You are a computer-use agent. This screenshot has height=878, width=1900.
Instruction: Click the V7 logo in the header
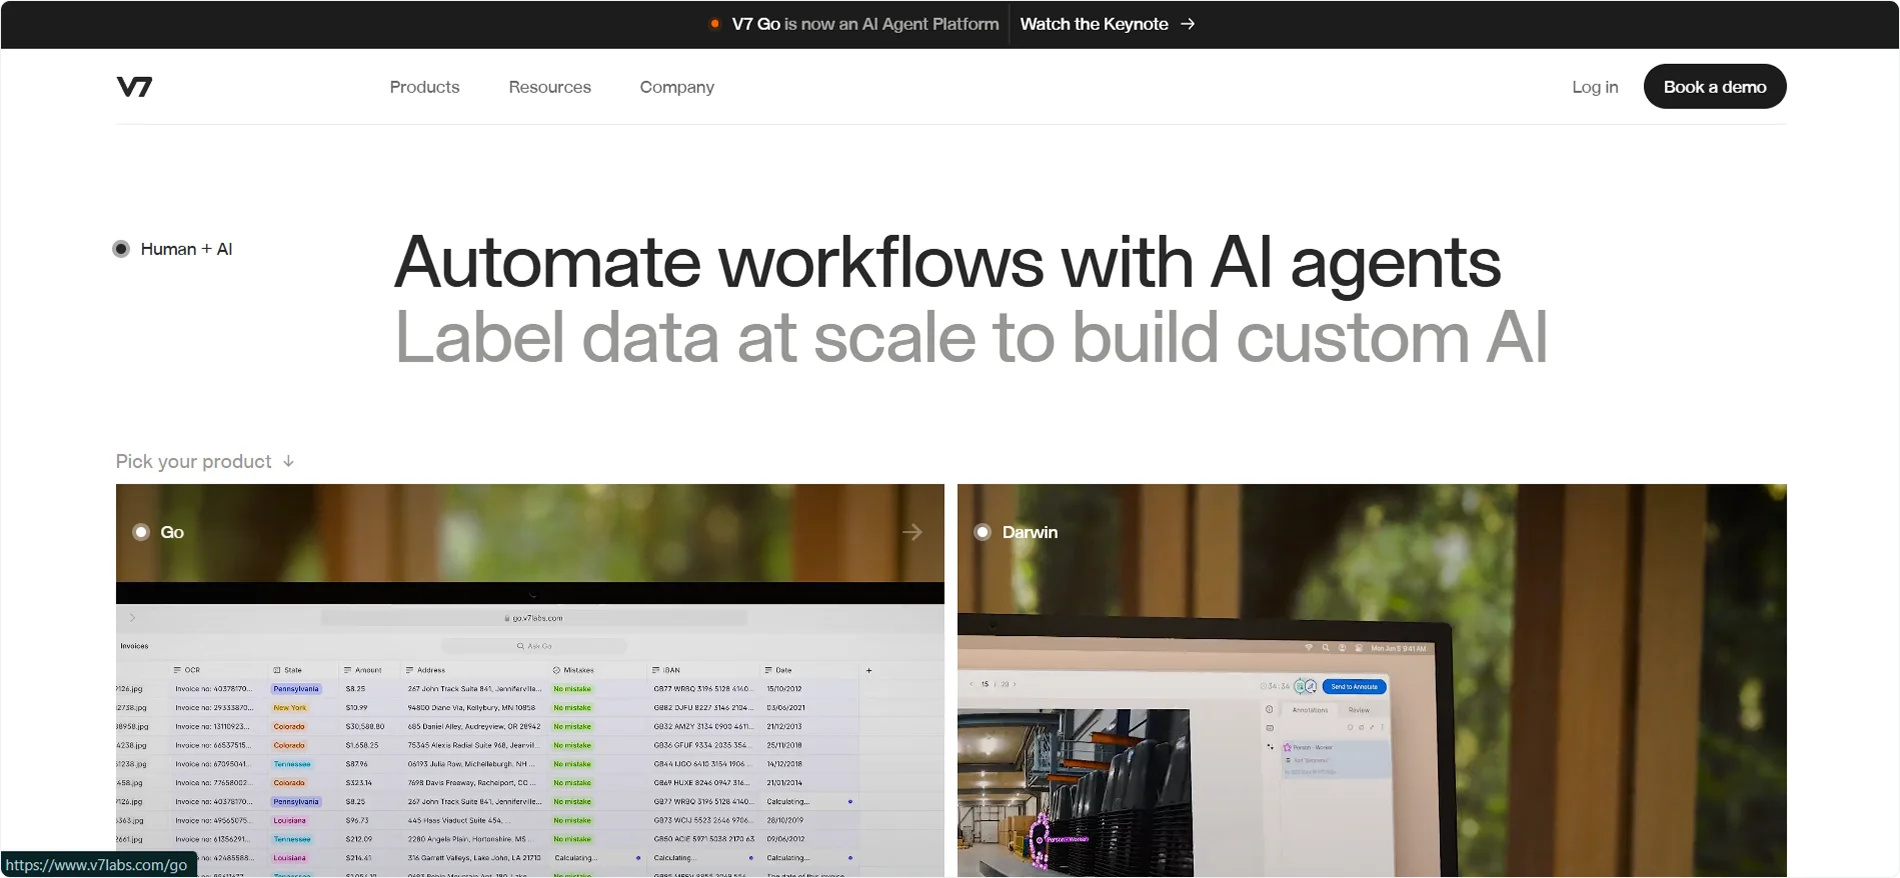pyautogui.click(x=134, y=87)
